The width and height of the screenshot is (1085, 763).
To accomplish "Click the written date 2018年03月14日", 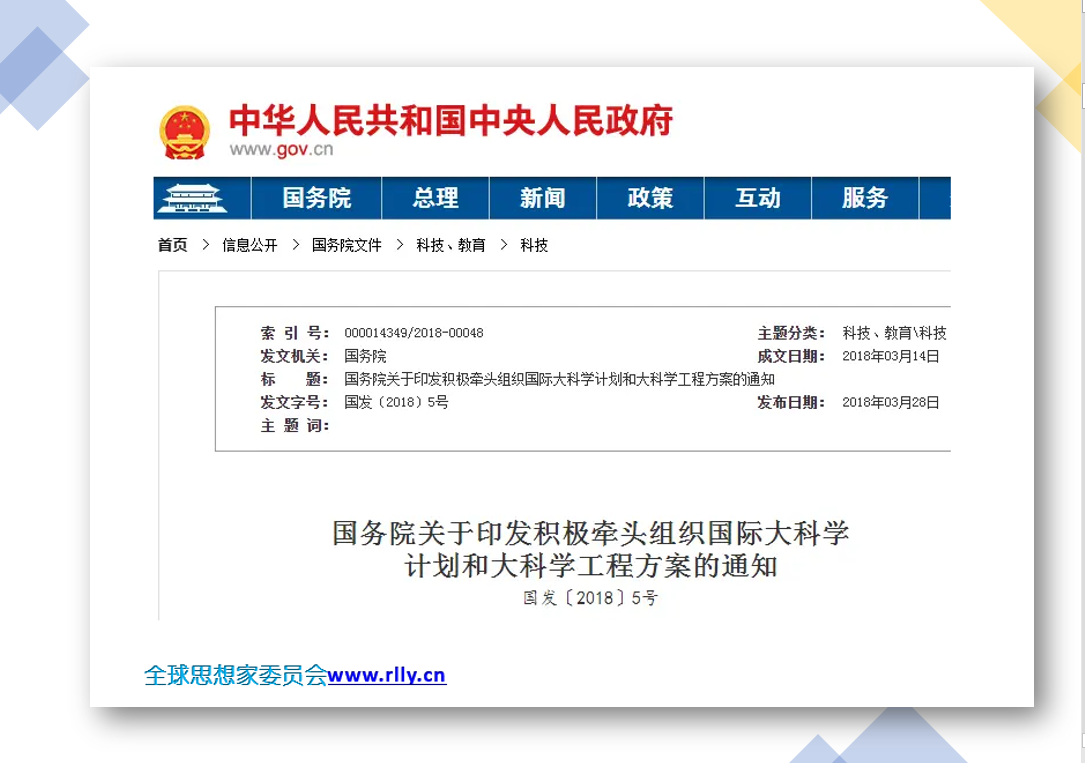I will [891, 356].
